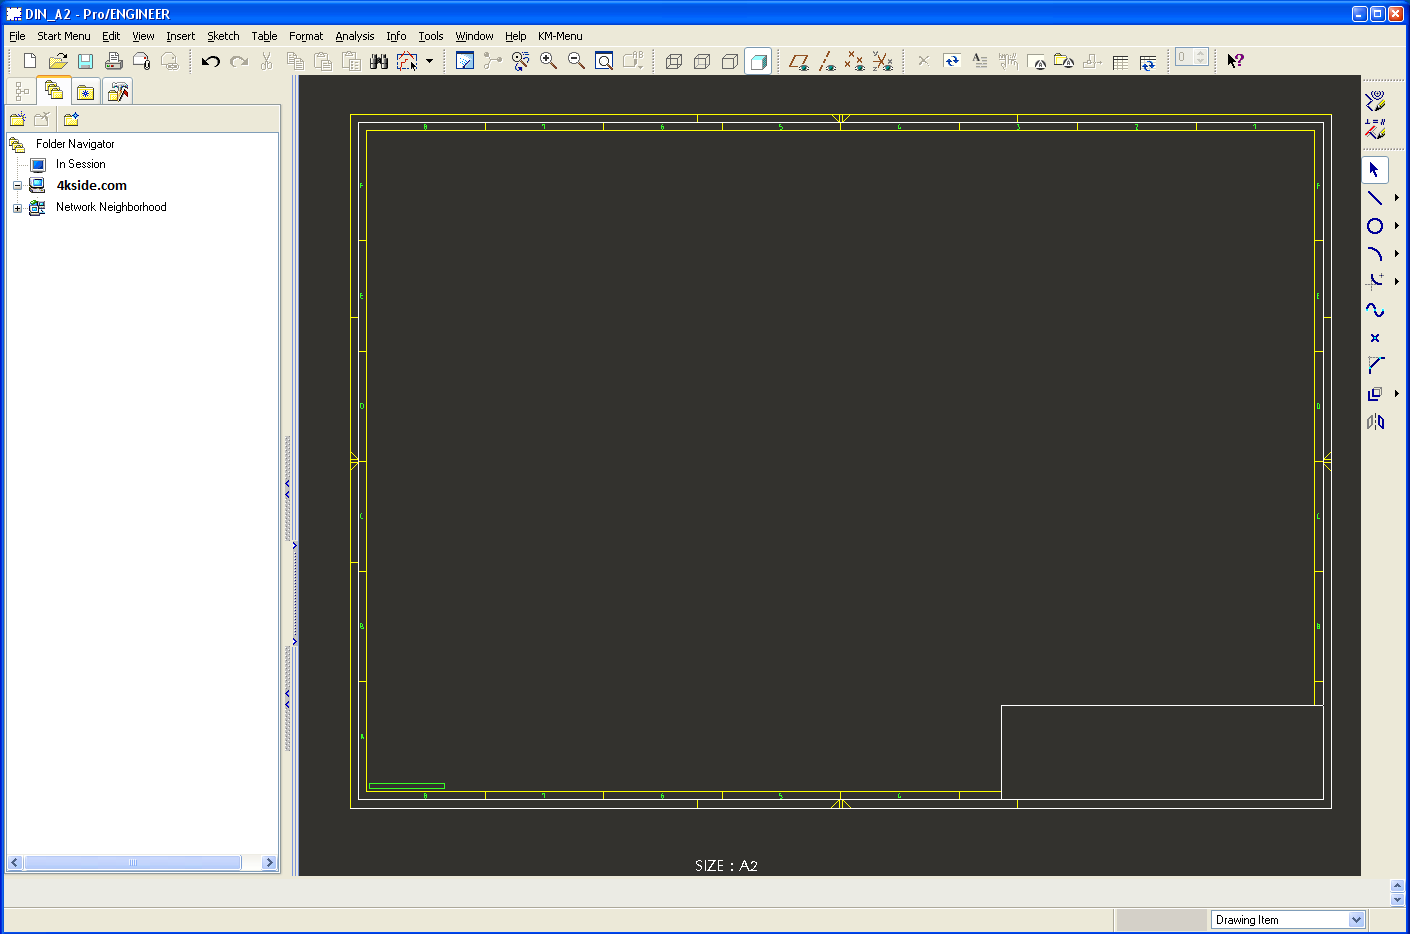Click the context-sensitive Help cursor icon

tap(1235, 61)
